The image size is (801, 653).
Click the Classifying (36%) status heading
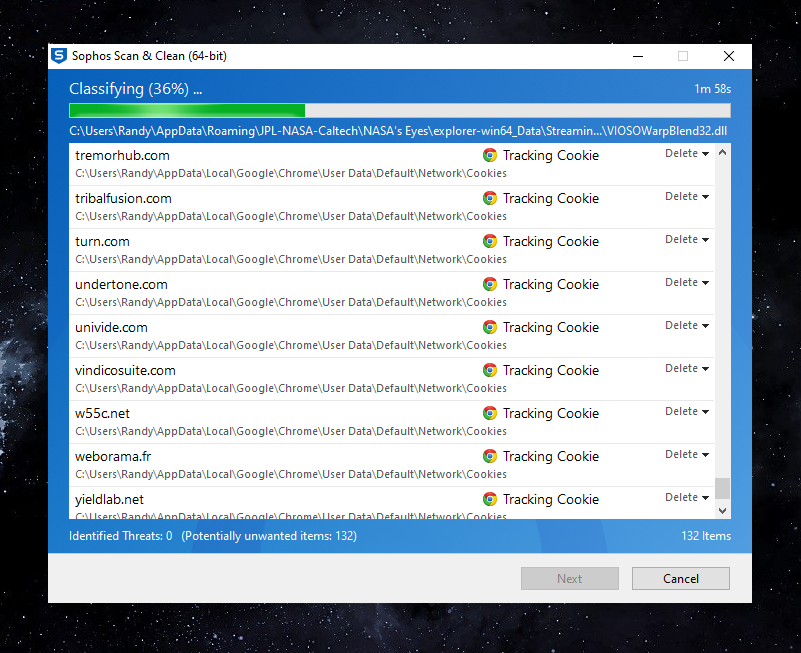click(135, 89)
